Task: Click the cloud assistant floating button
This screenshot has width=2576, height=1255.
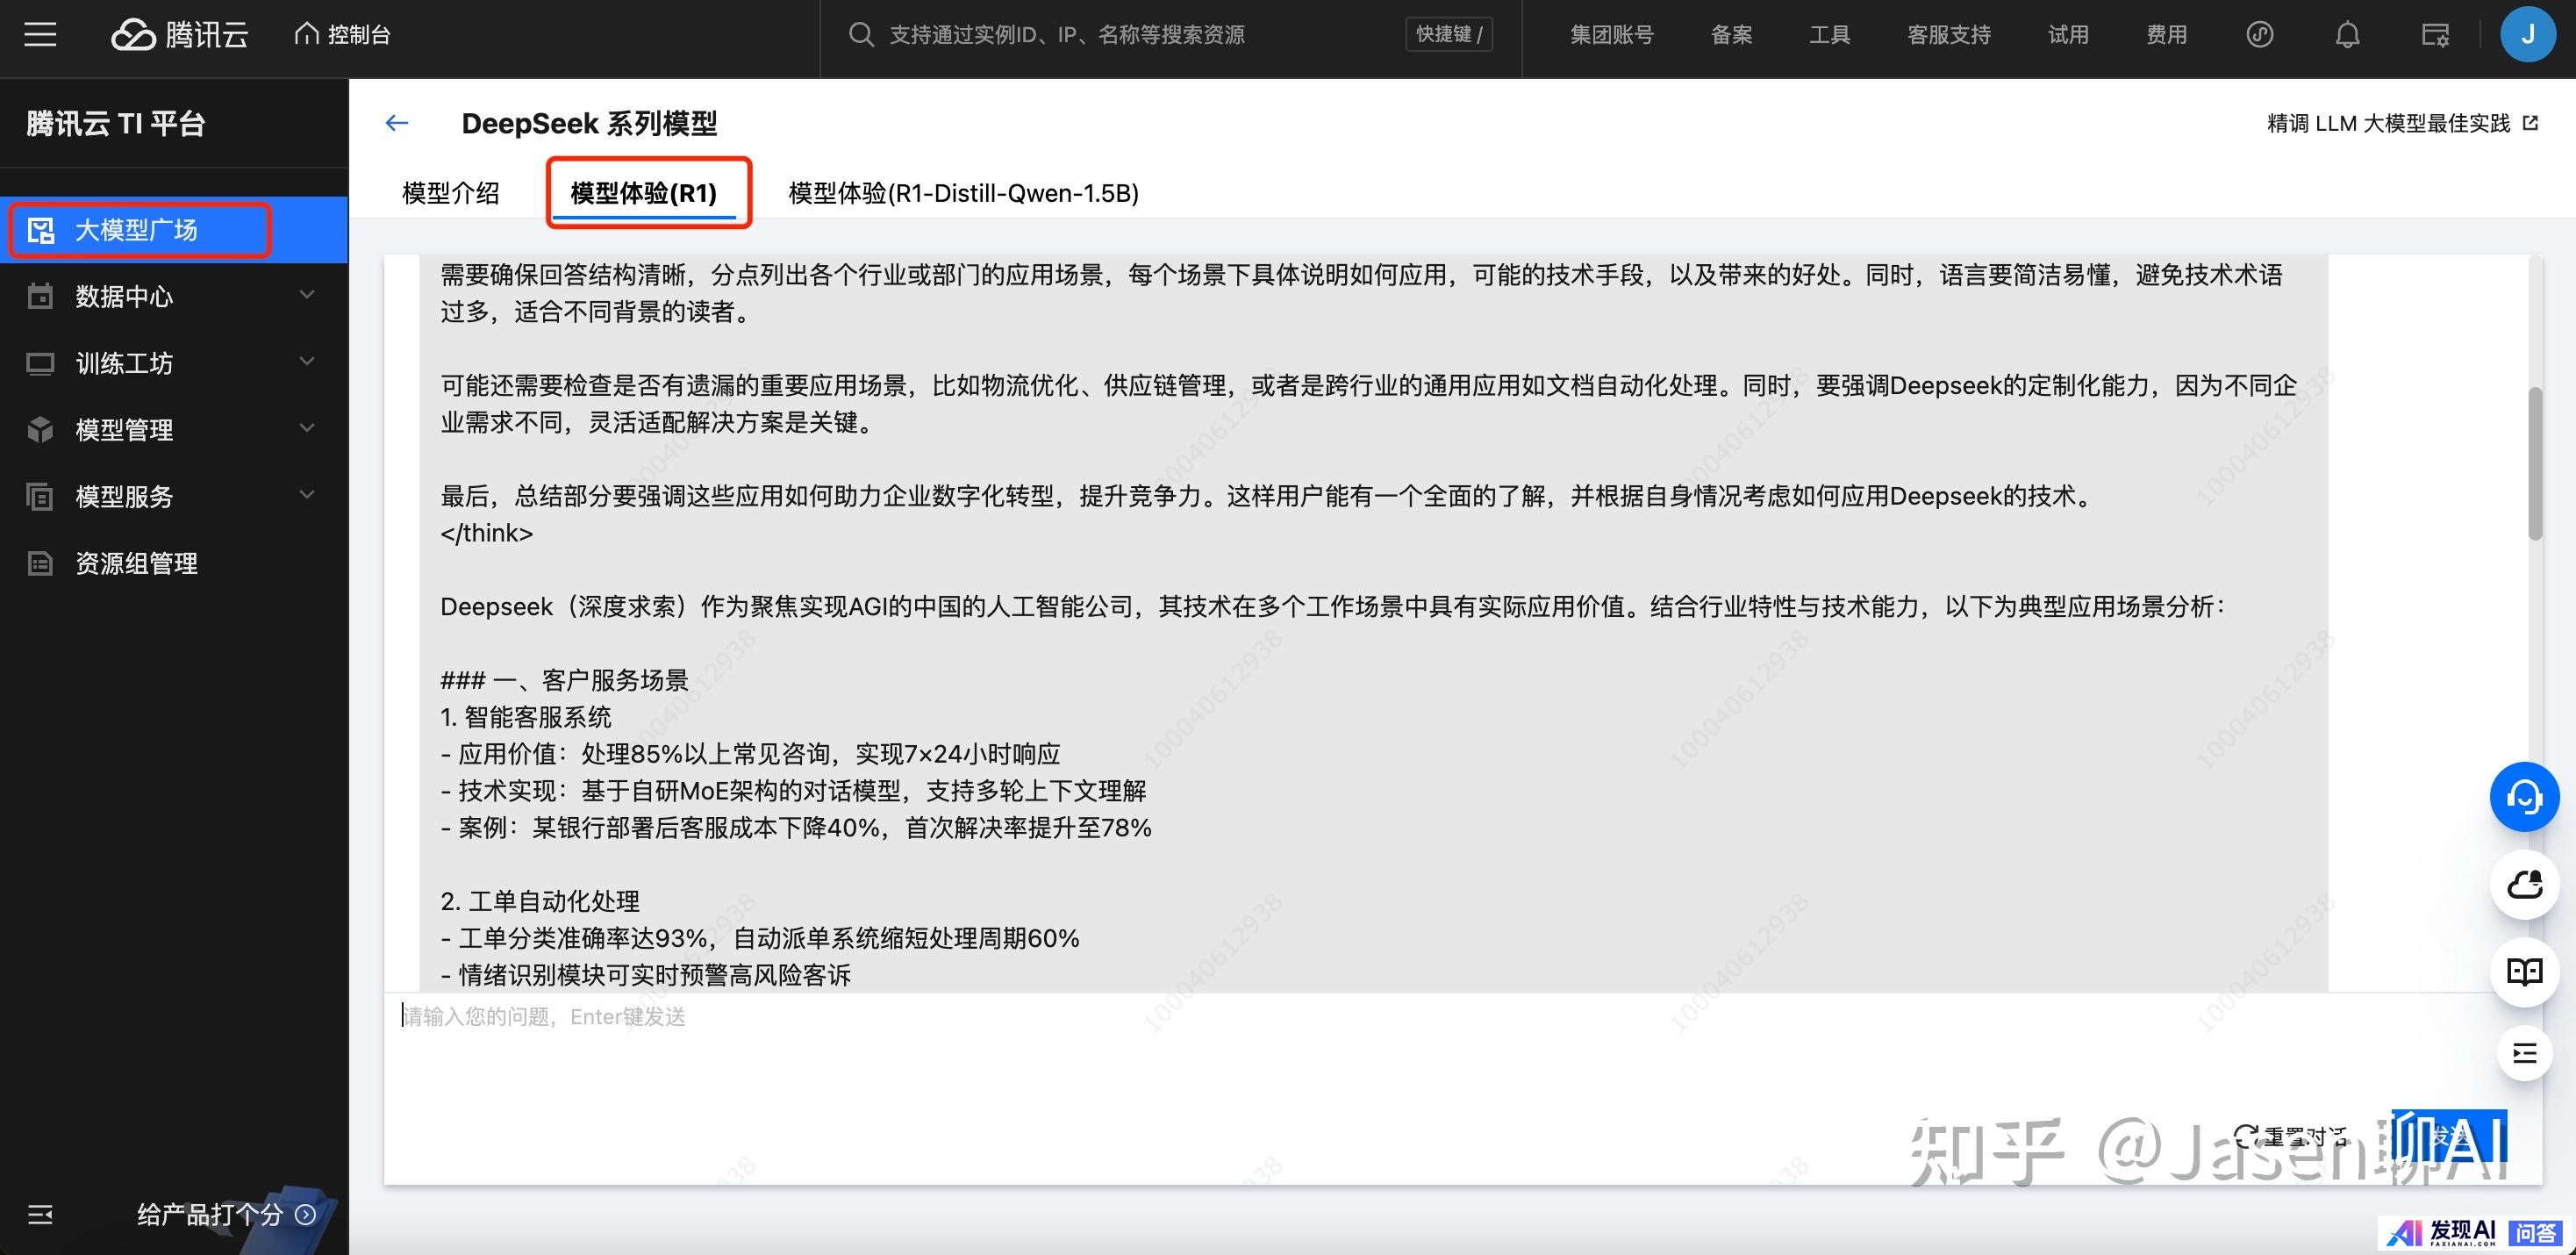Action: click(2524, 884)
